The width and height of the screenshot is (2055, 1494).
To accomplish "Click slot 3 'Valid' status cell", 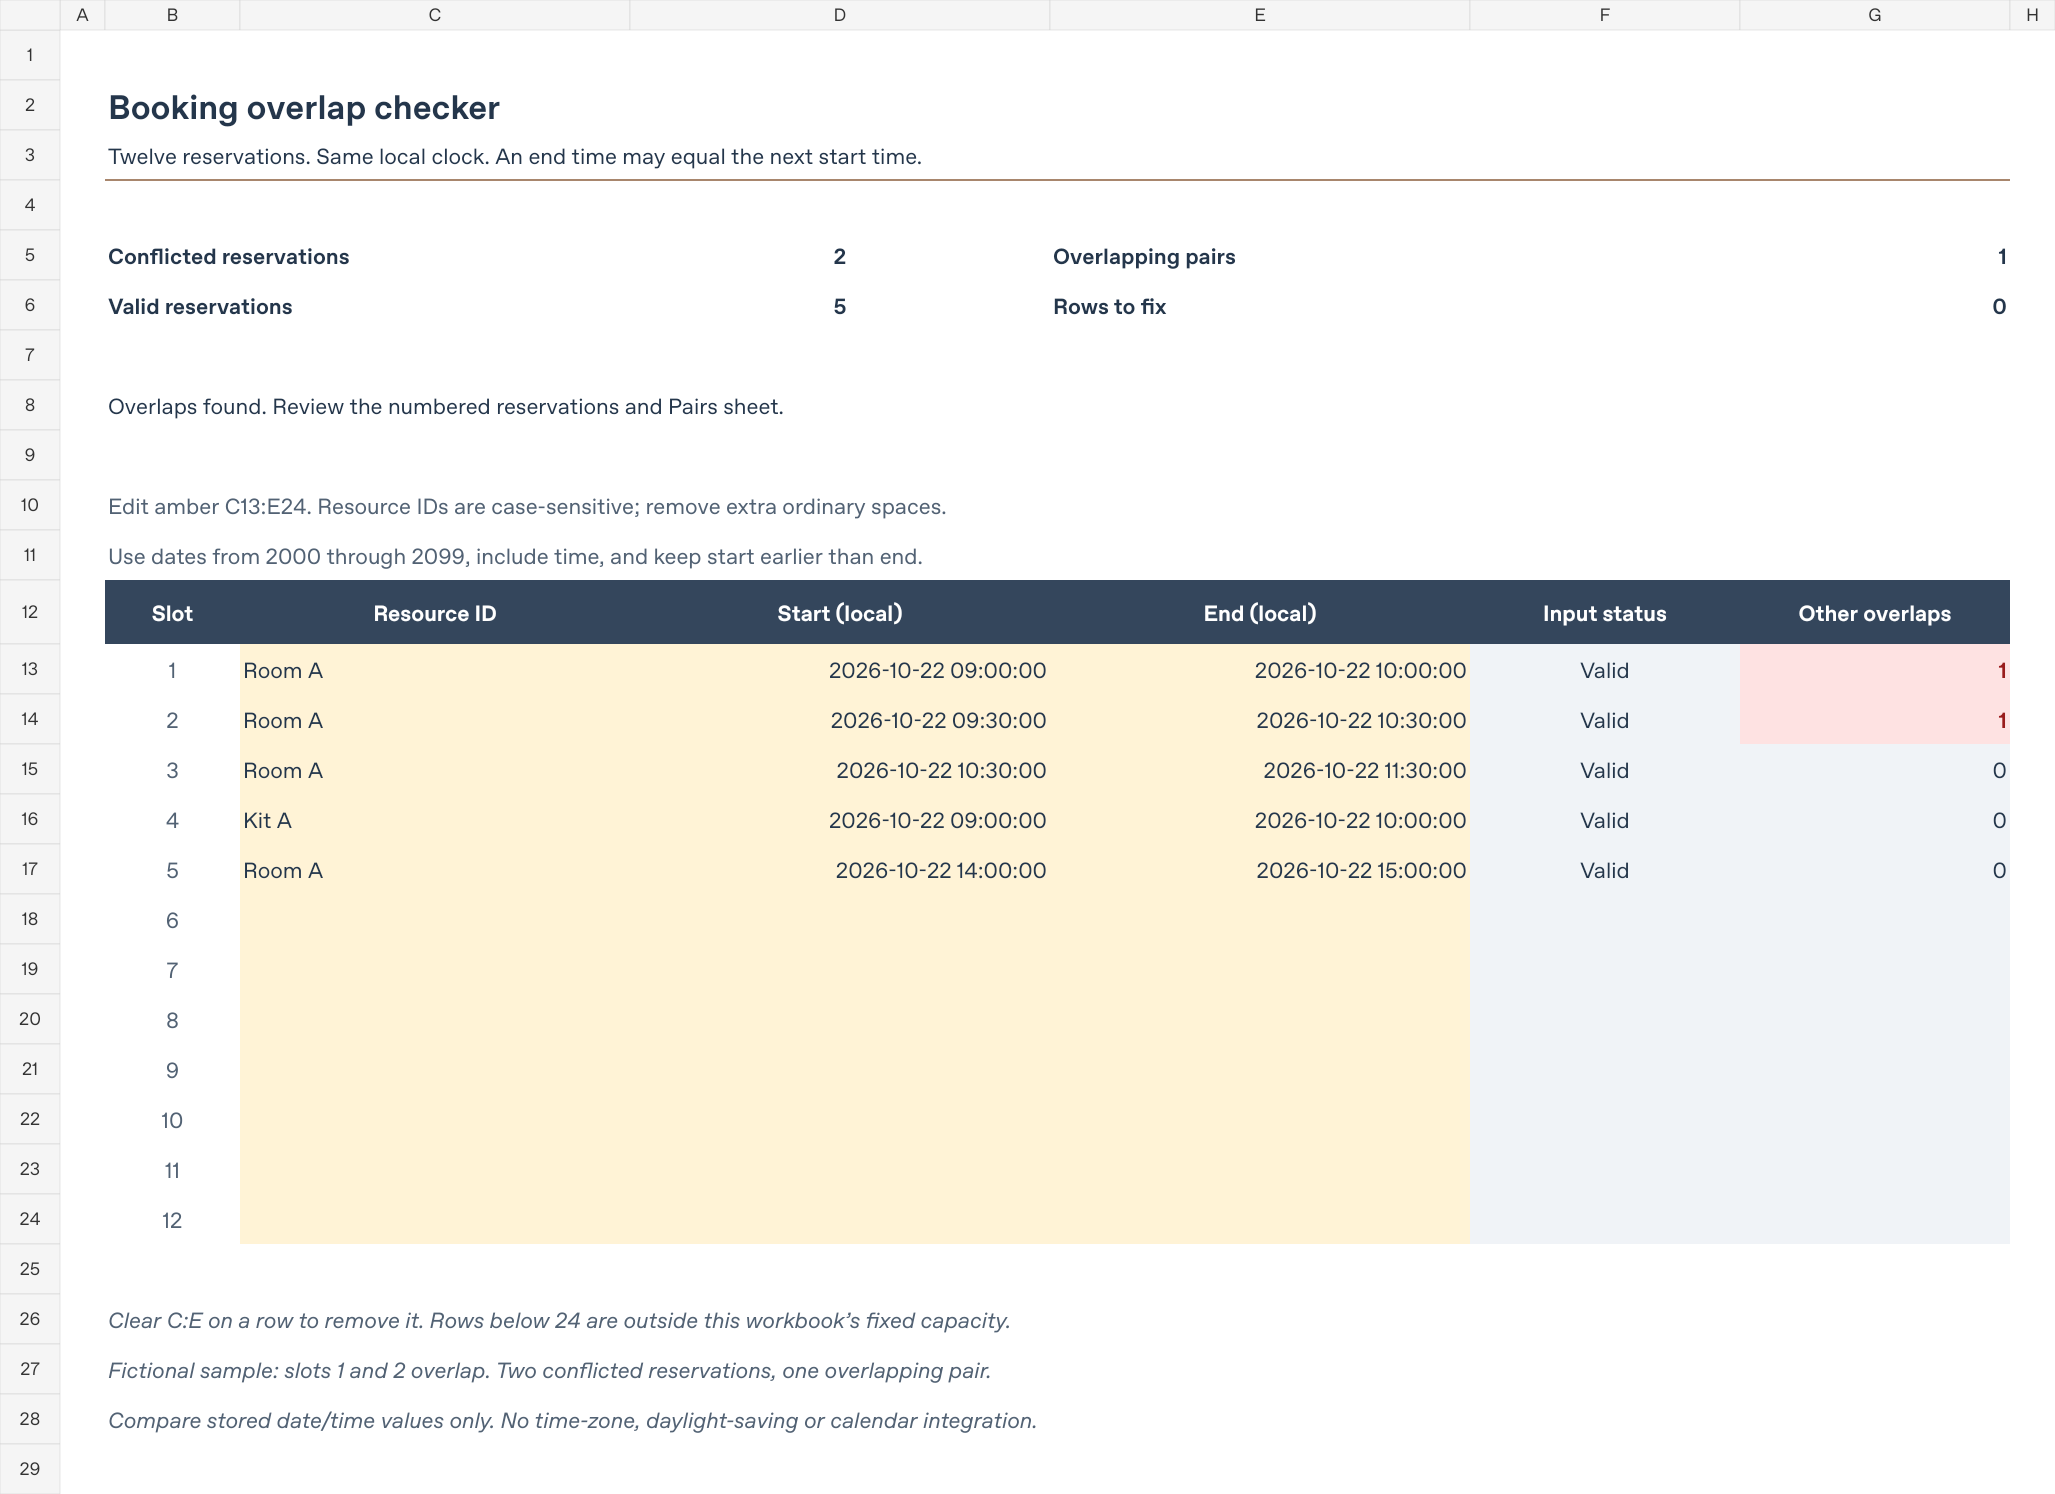I will click(1605, 770).
